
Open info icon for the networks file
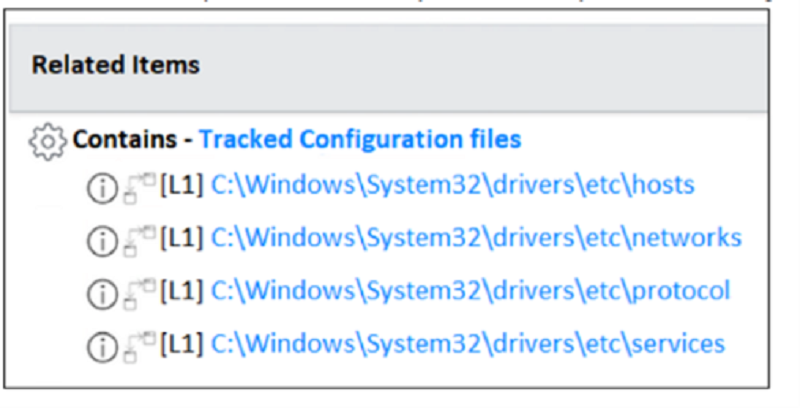tap(103, 240)
